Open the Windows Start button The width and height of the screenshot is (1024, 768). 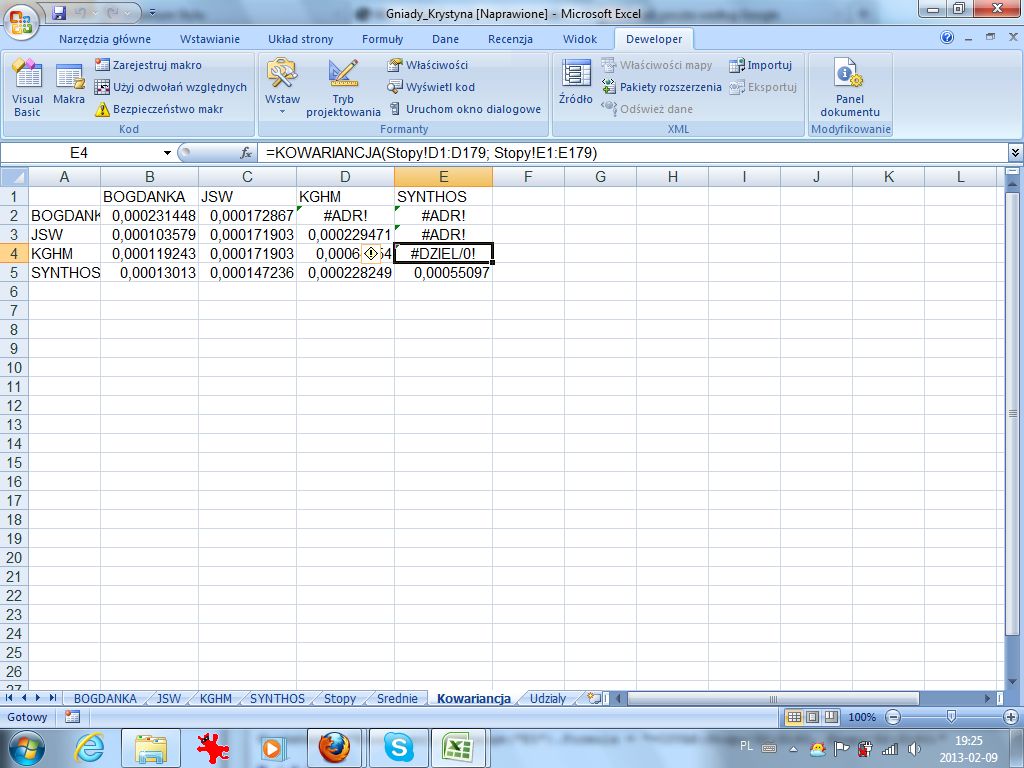[x=27, y=746]
